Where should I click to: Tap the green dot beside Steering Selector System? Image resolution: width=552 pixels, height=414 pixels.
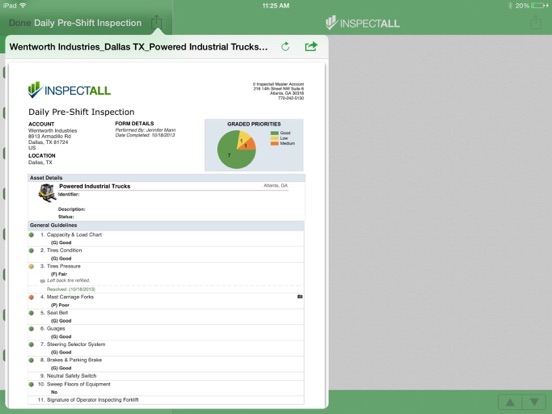point(31,345)
